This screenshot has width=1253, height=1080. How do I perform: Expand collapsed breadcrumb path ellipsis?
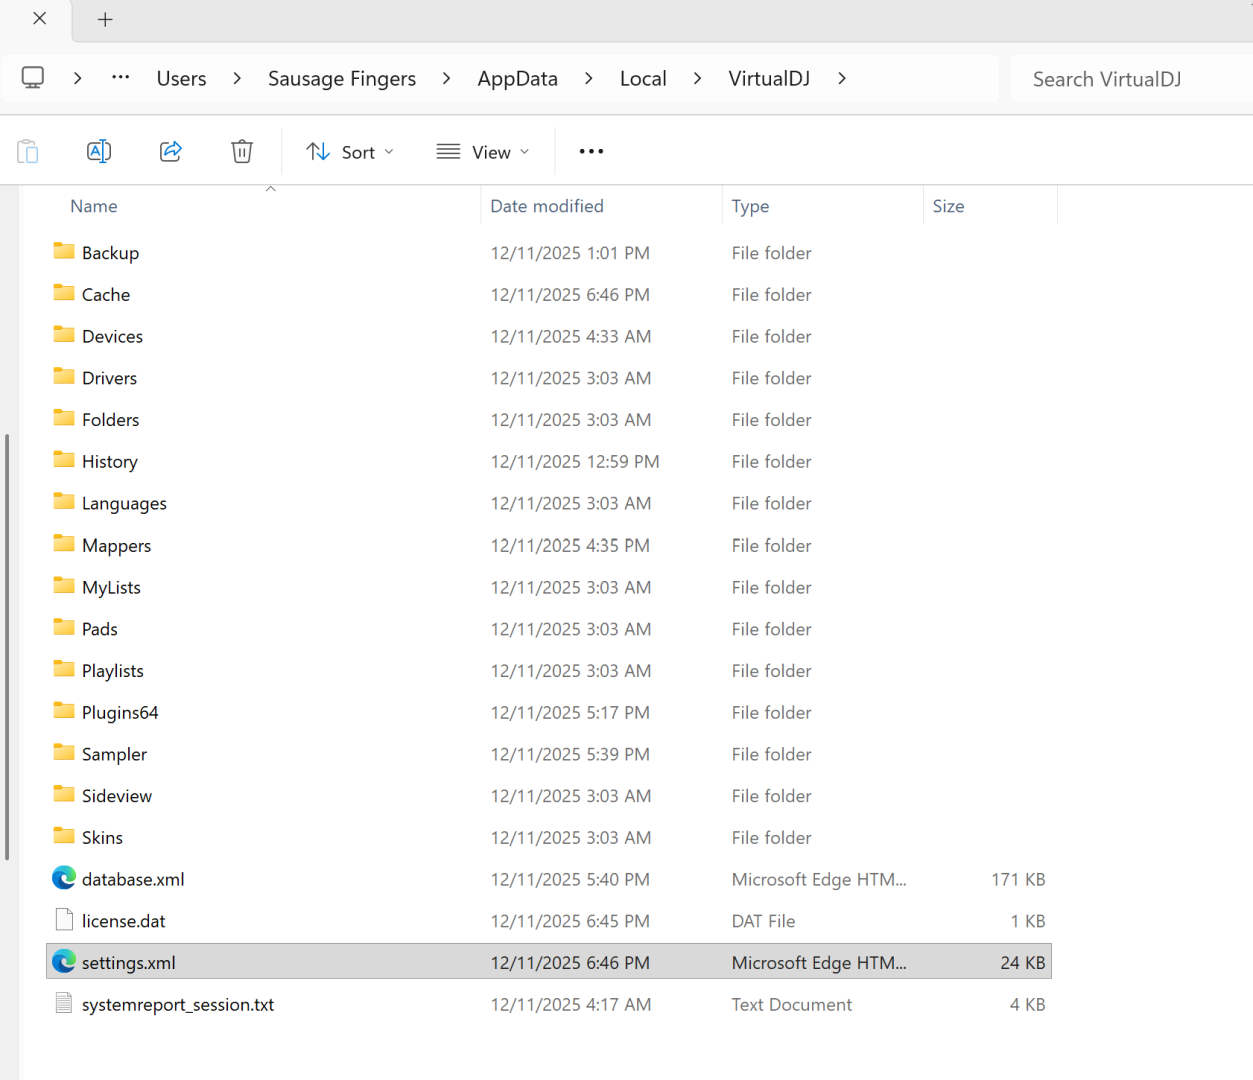click(120, 78)
